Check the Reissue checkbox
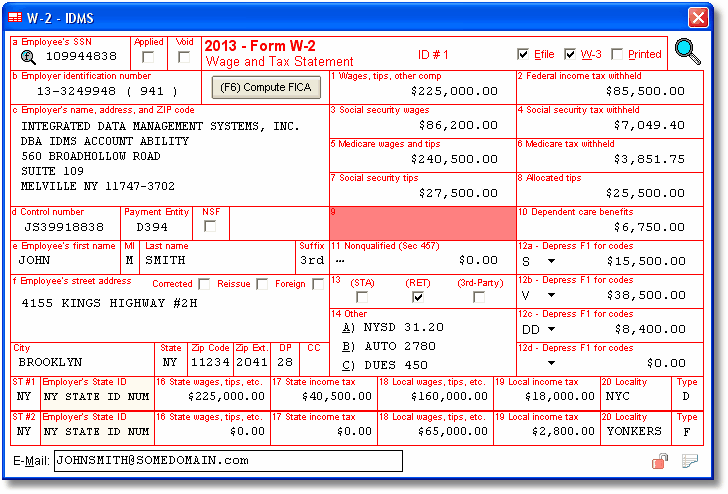 coord(262,284)
